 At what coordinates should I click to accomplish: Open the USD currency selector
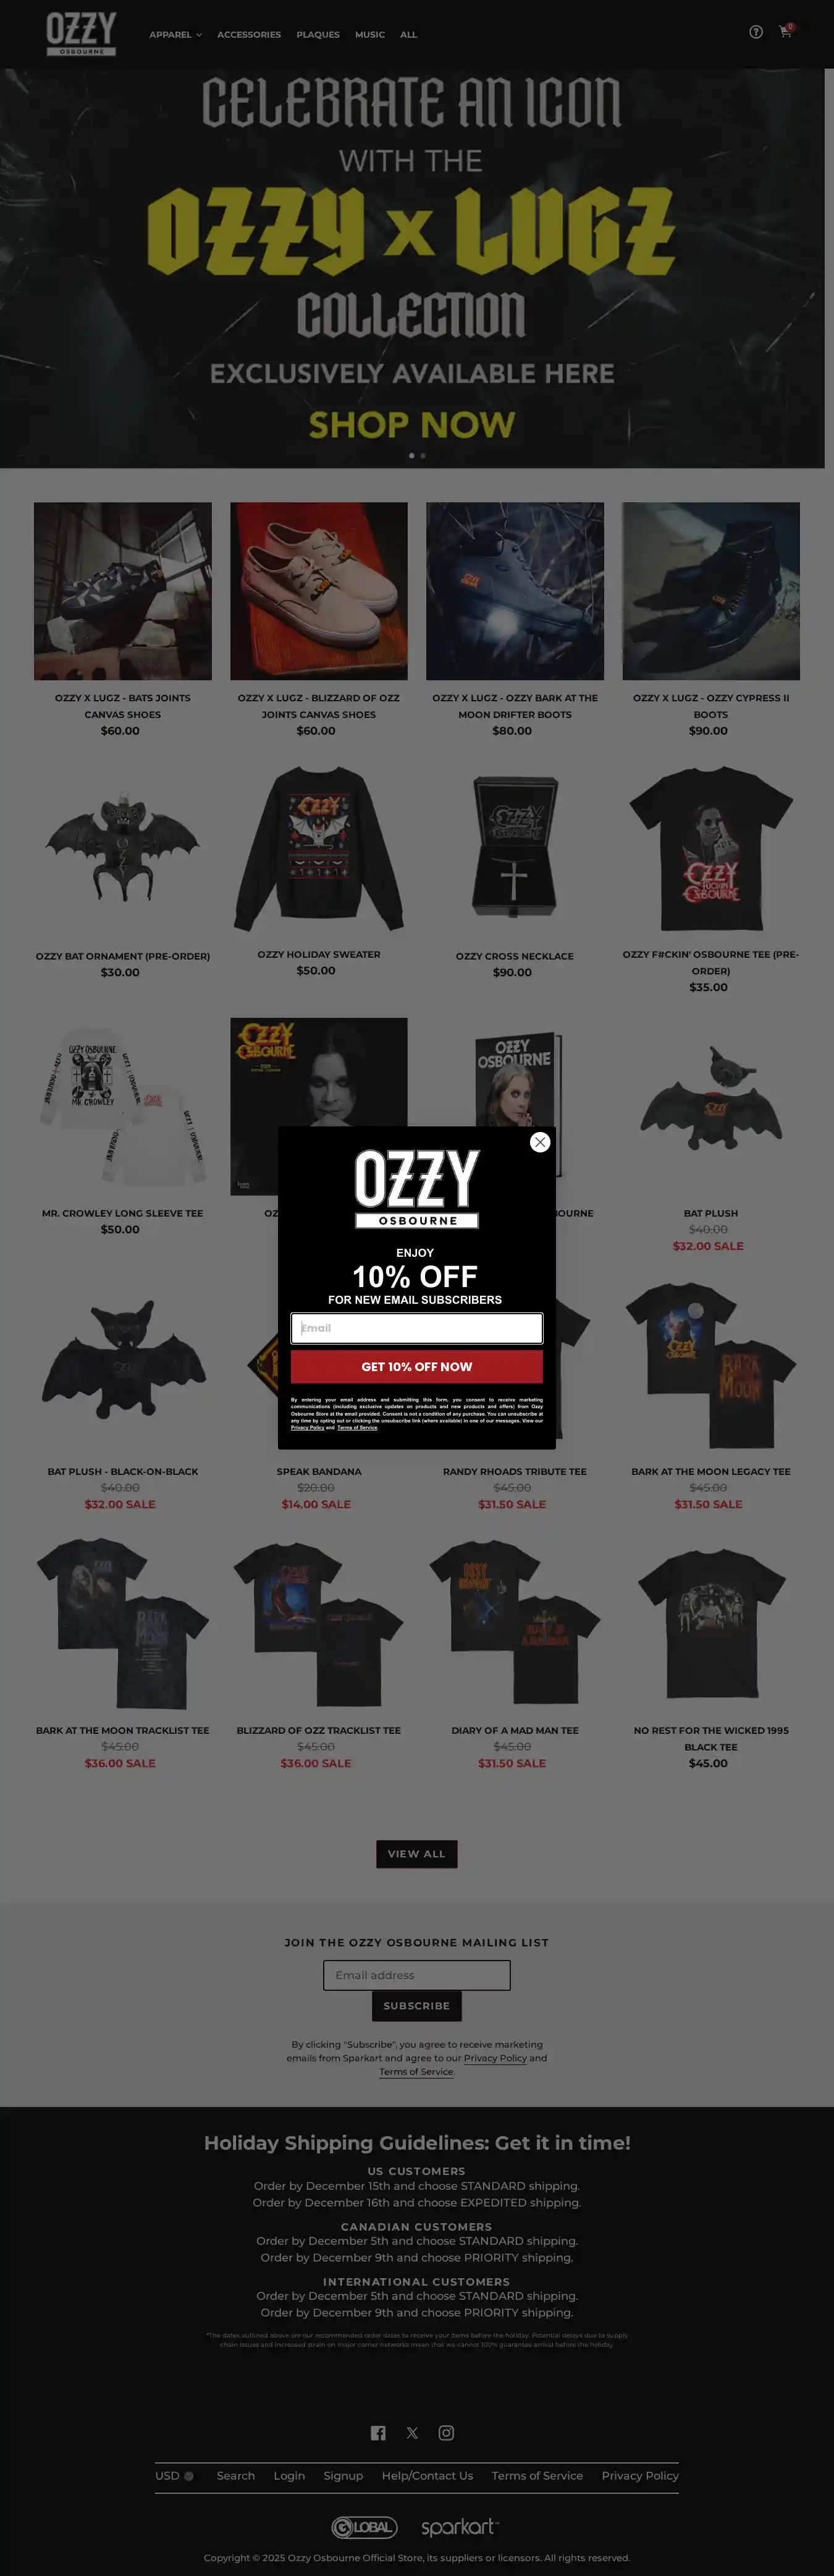tap(174, 2476)
